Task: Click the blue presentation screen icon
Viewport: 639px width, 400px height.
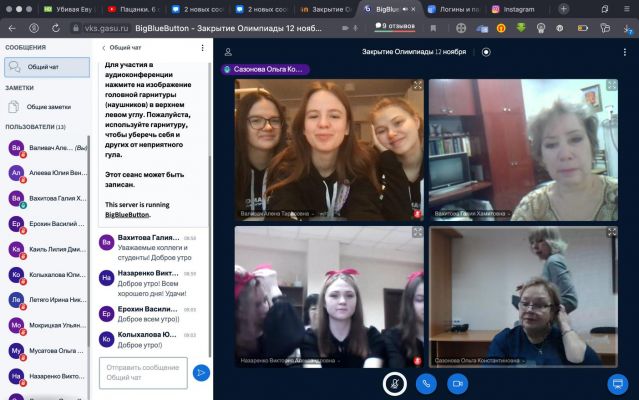Action: click(x=618, y=384)
